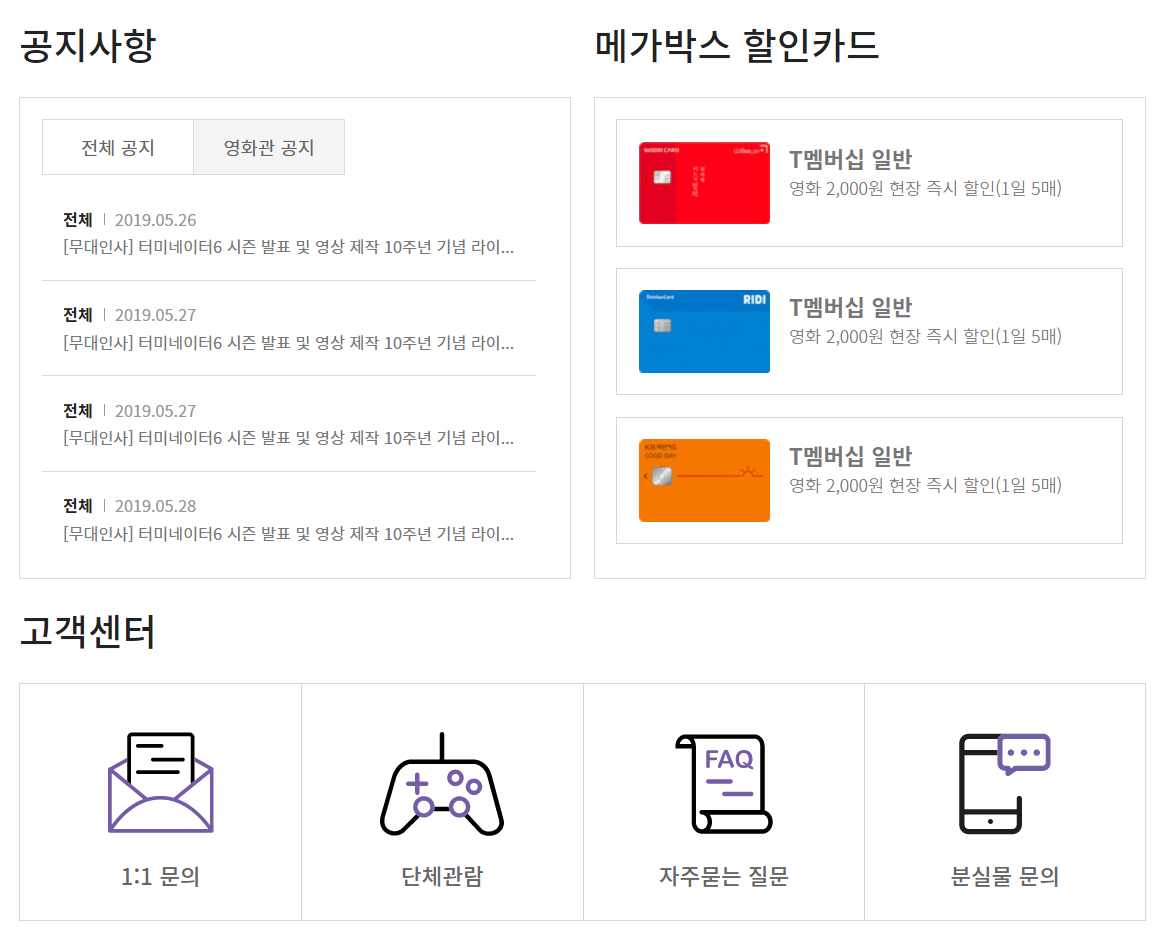Click the 메가박스 할인카드 section heading
Viewport: 1163px width, 946px height.
pyautogui.click(x=737, y=46)
